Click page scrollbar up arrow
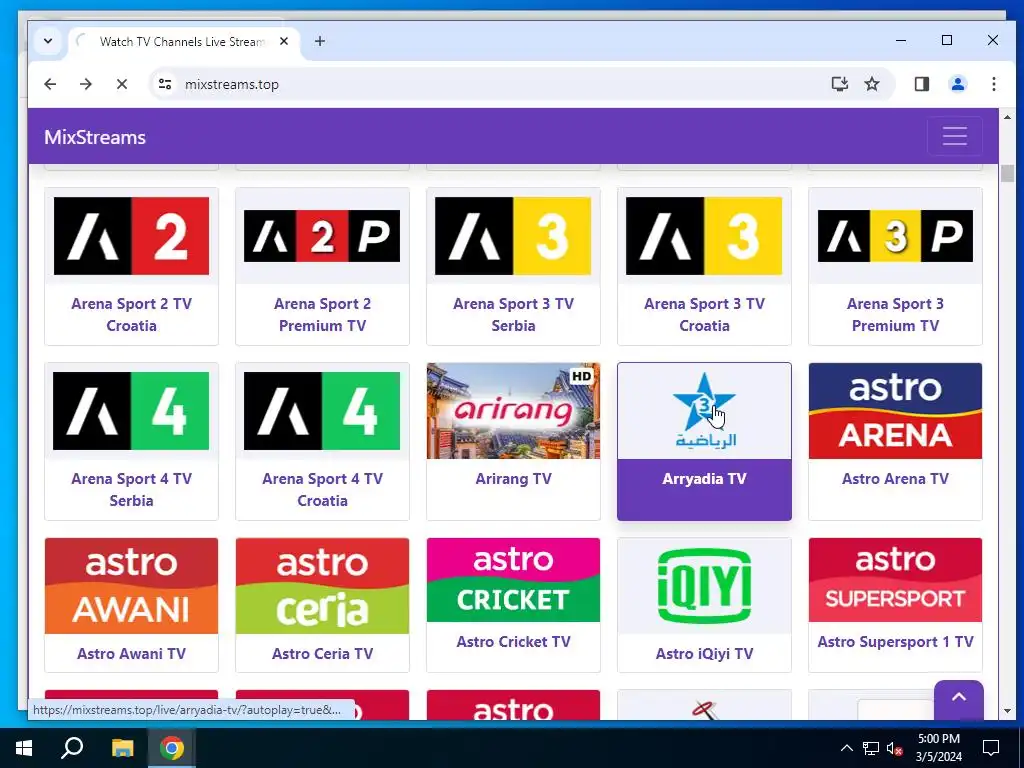The width and height of the screenshot is (1024, 768). pyautogui.click(x=1007, y=118)
